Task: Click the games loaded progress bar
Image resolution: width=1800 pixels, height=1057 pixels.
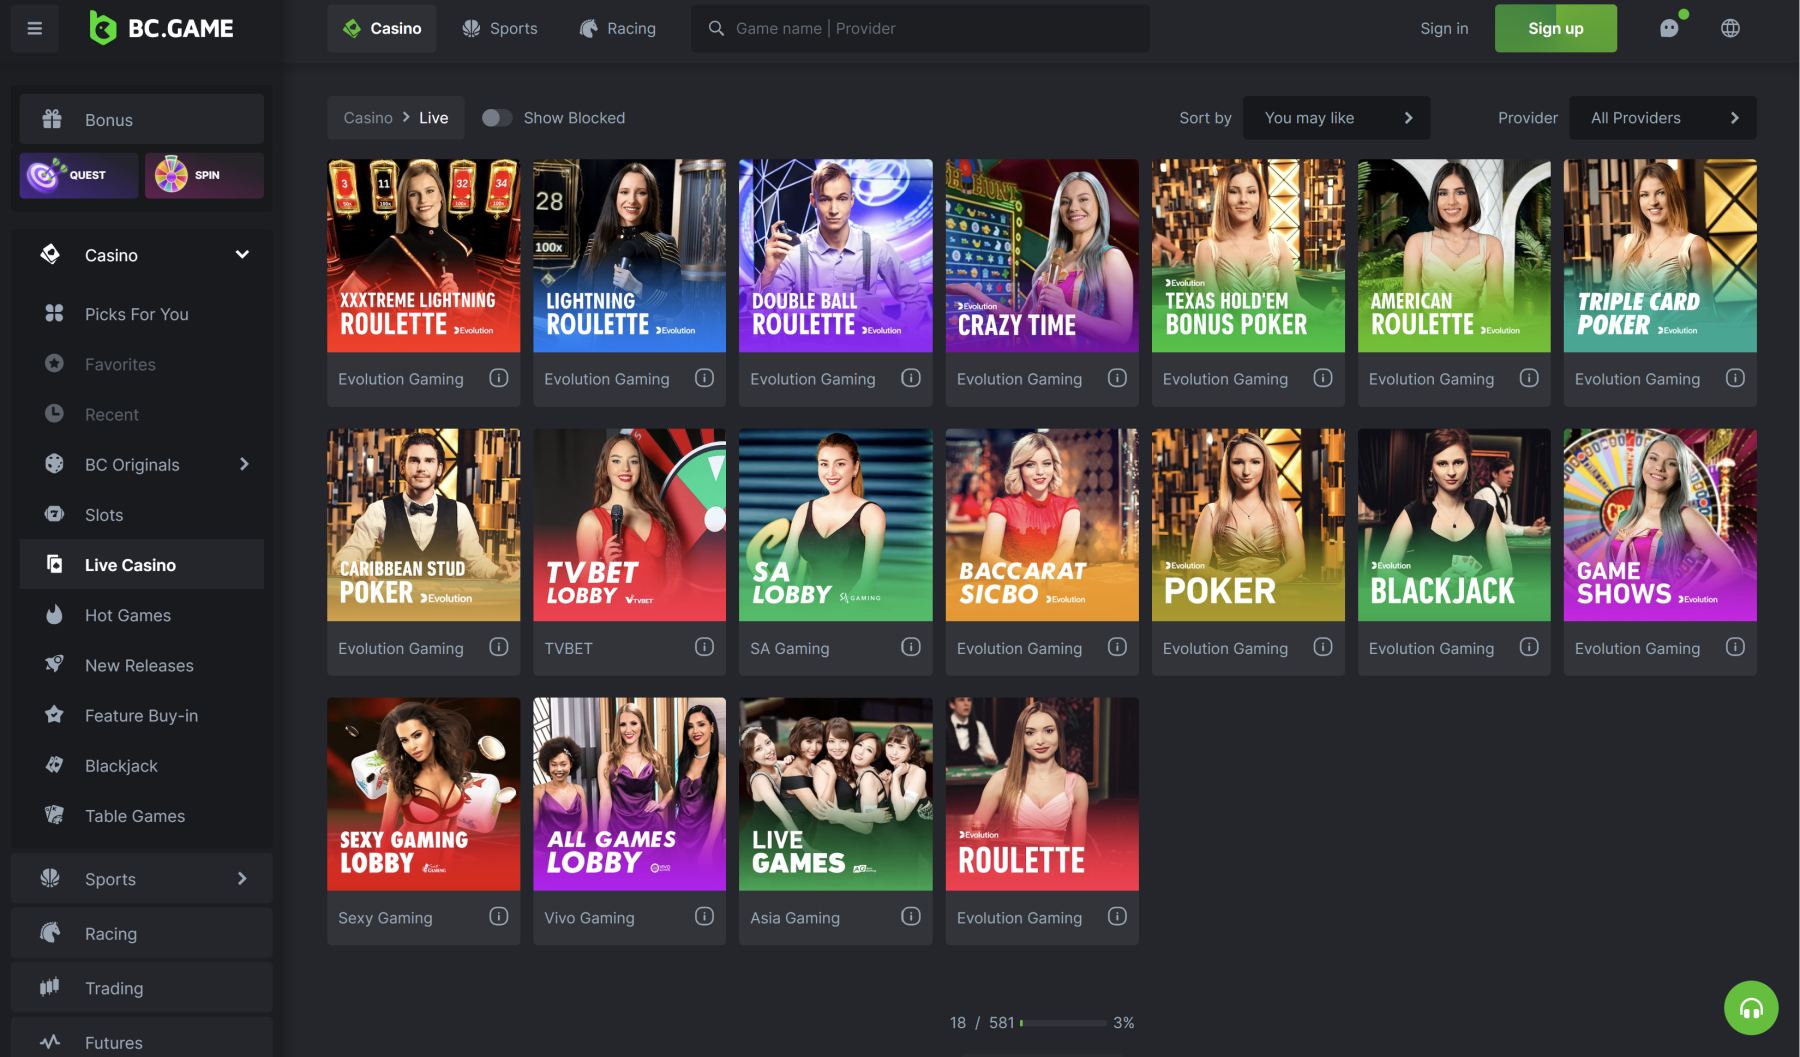Action: click(x=1063, y=1023)
